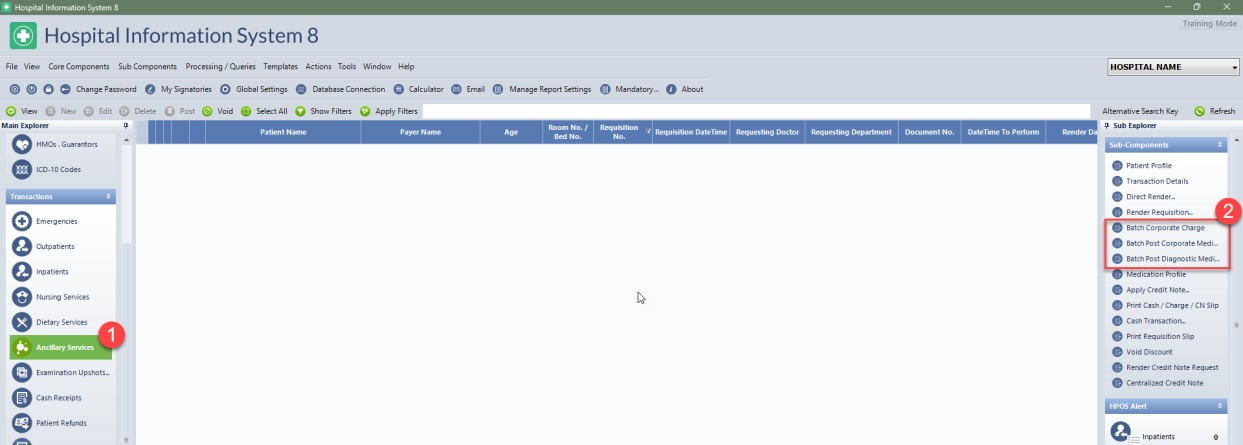Open the Processing / Queries menu
Image resolution: width=1243 pixels, height=445 pixels.
click(221, 66)
